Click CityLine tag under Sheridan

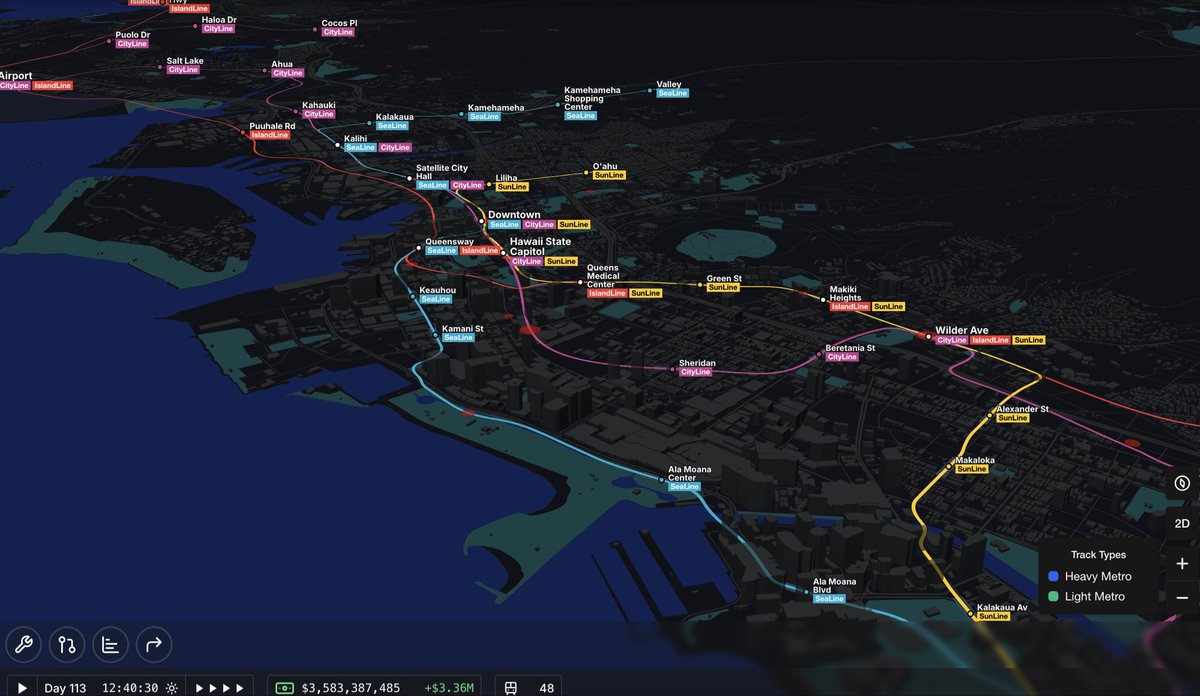point(695,372)
